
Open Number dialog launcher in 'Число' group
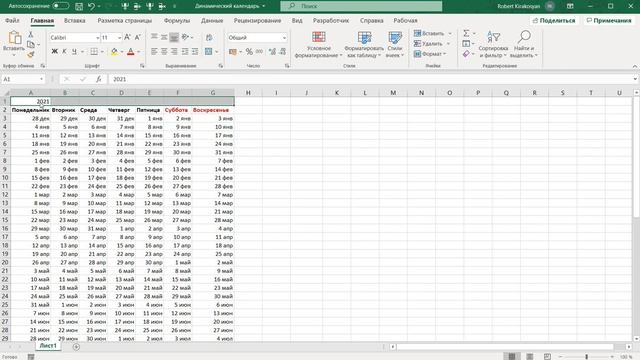[x=287, y=66]
